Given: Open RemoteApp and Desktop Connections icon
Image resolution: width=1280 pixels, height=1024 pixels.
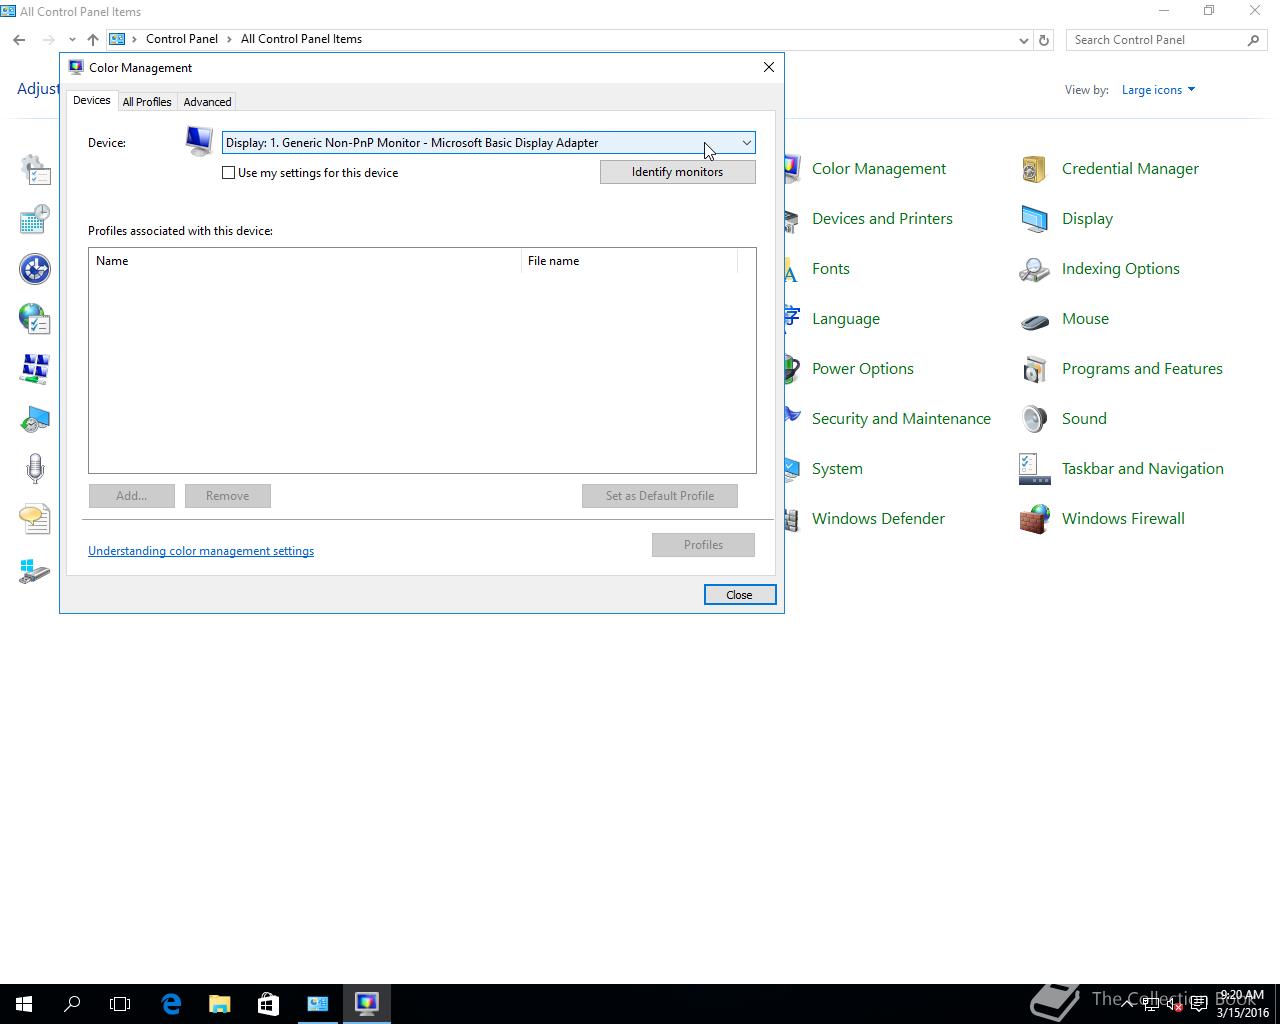Looking at the screenshot, I should coord(35,419).
